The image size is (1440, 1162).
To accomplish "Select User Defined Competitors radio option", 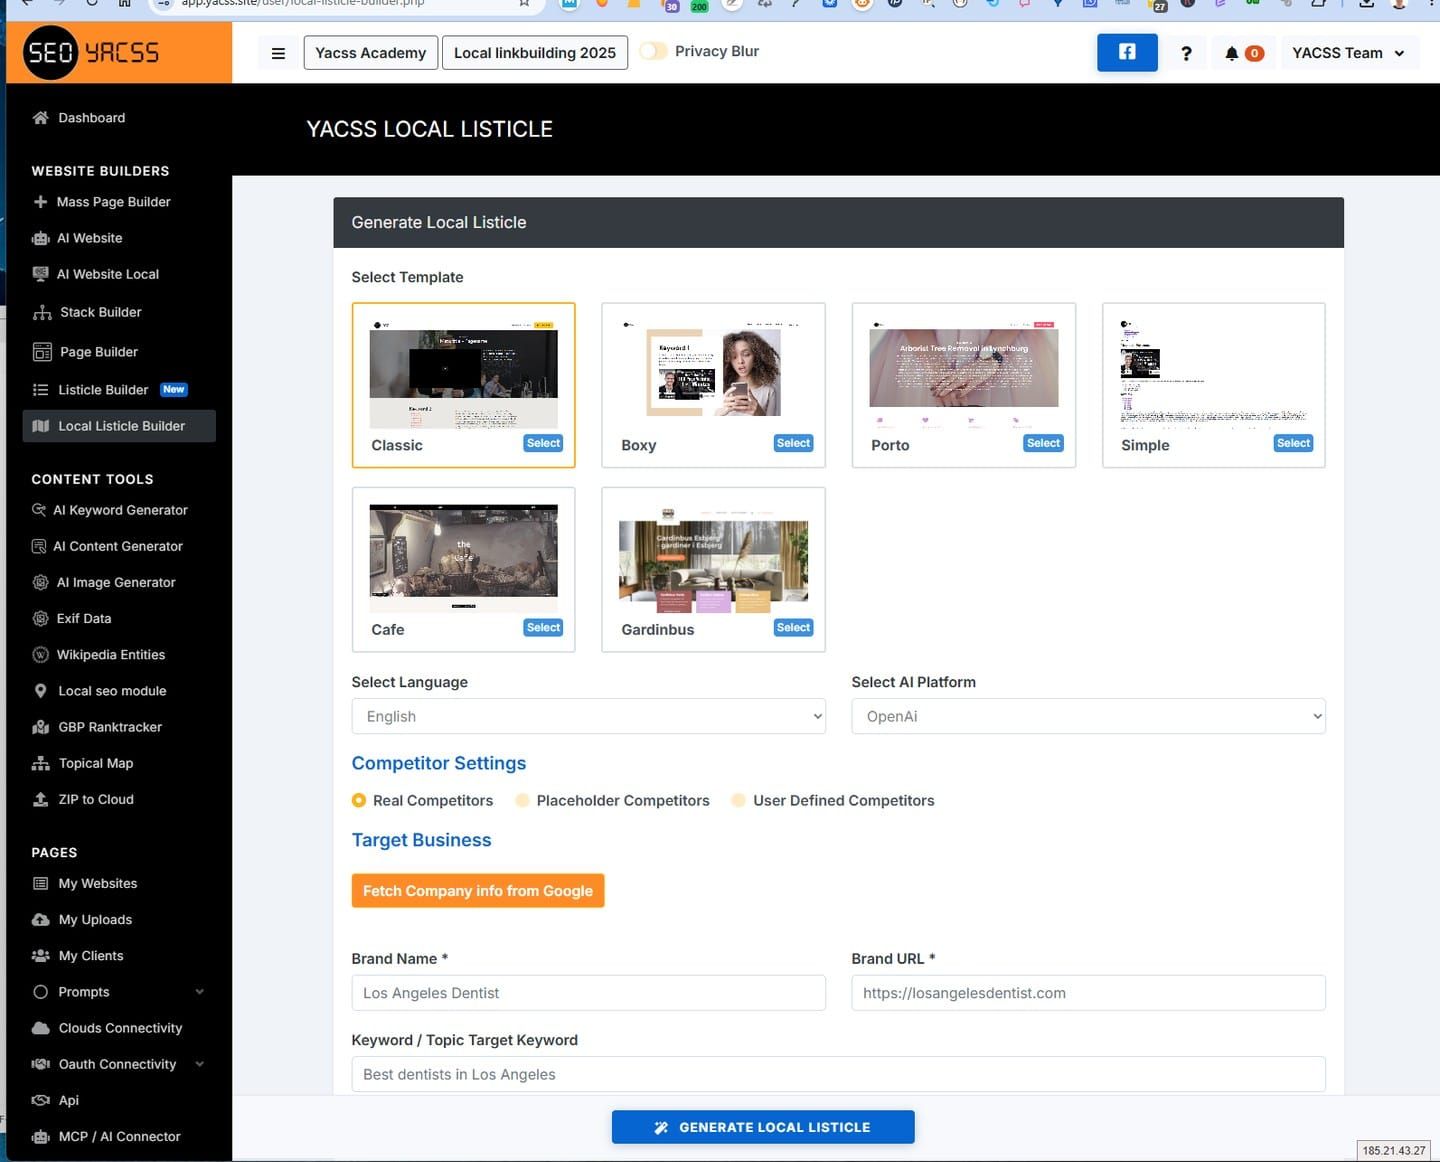I will pos(738,800).
